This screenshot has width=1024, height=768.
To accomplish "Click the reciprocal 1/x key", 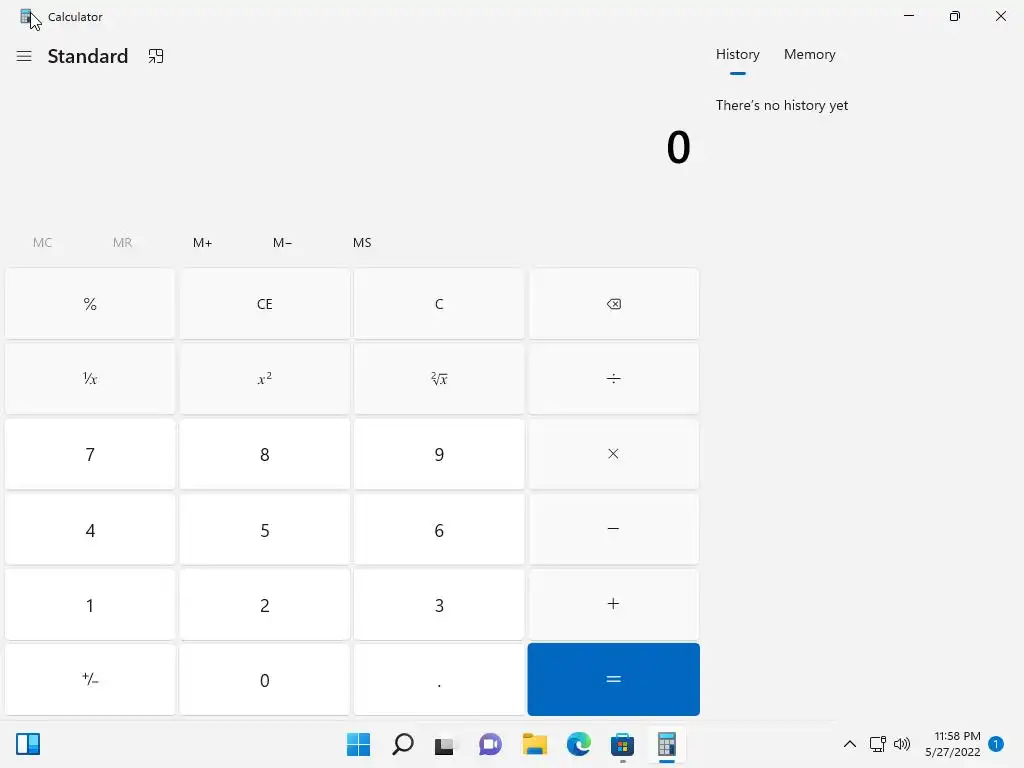I will pyautogui.click(x=90, y=379).
